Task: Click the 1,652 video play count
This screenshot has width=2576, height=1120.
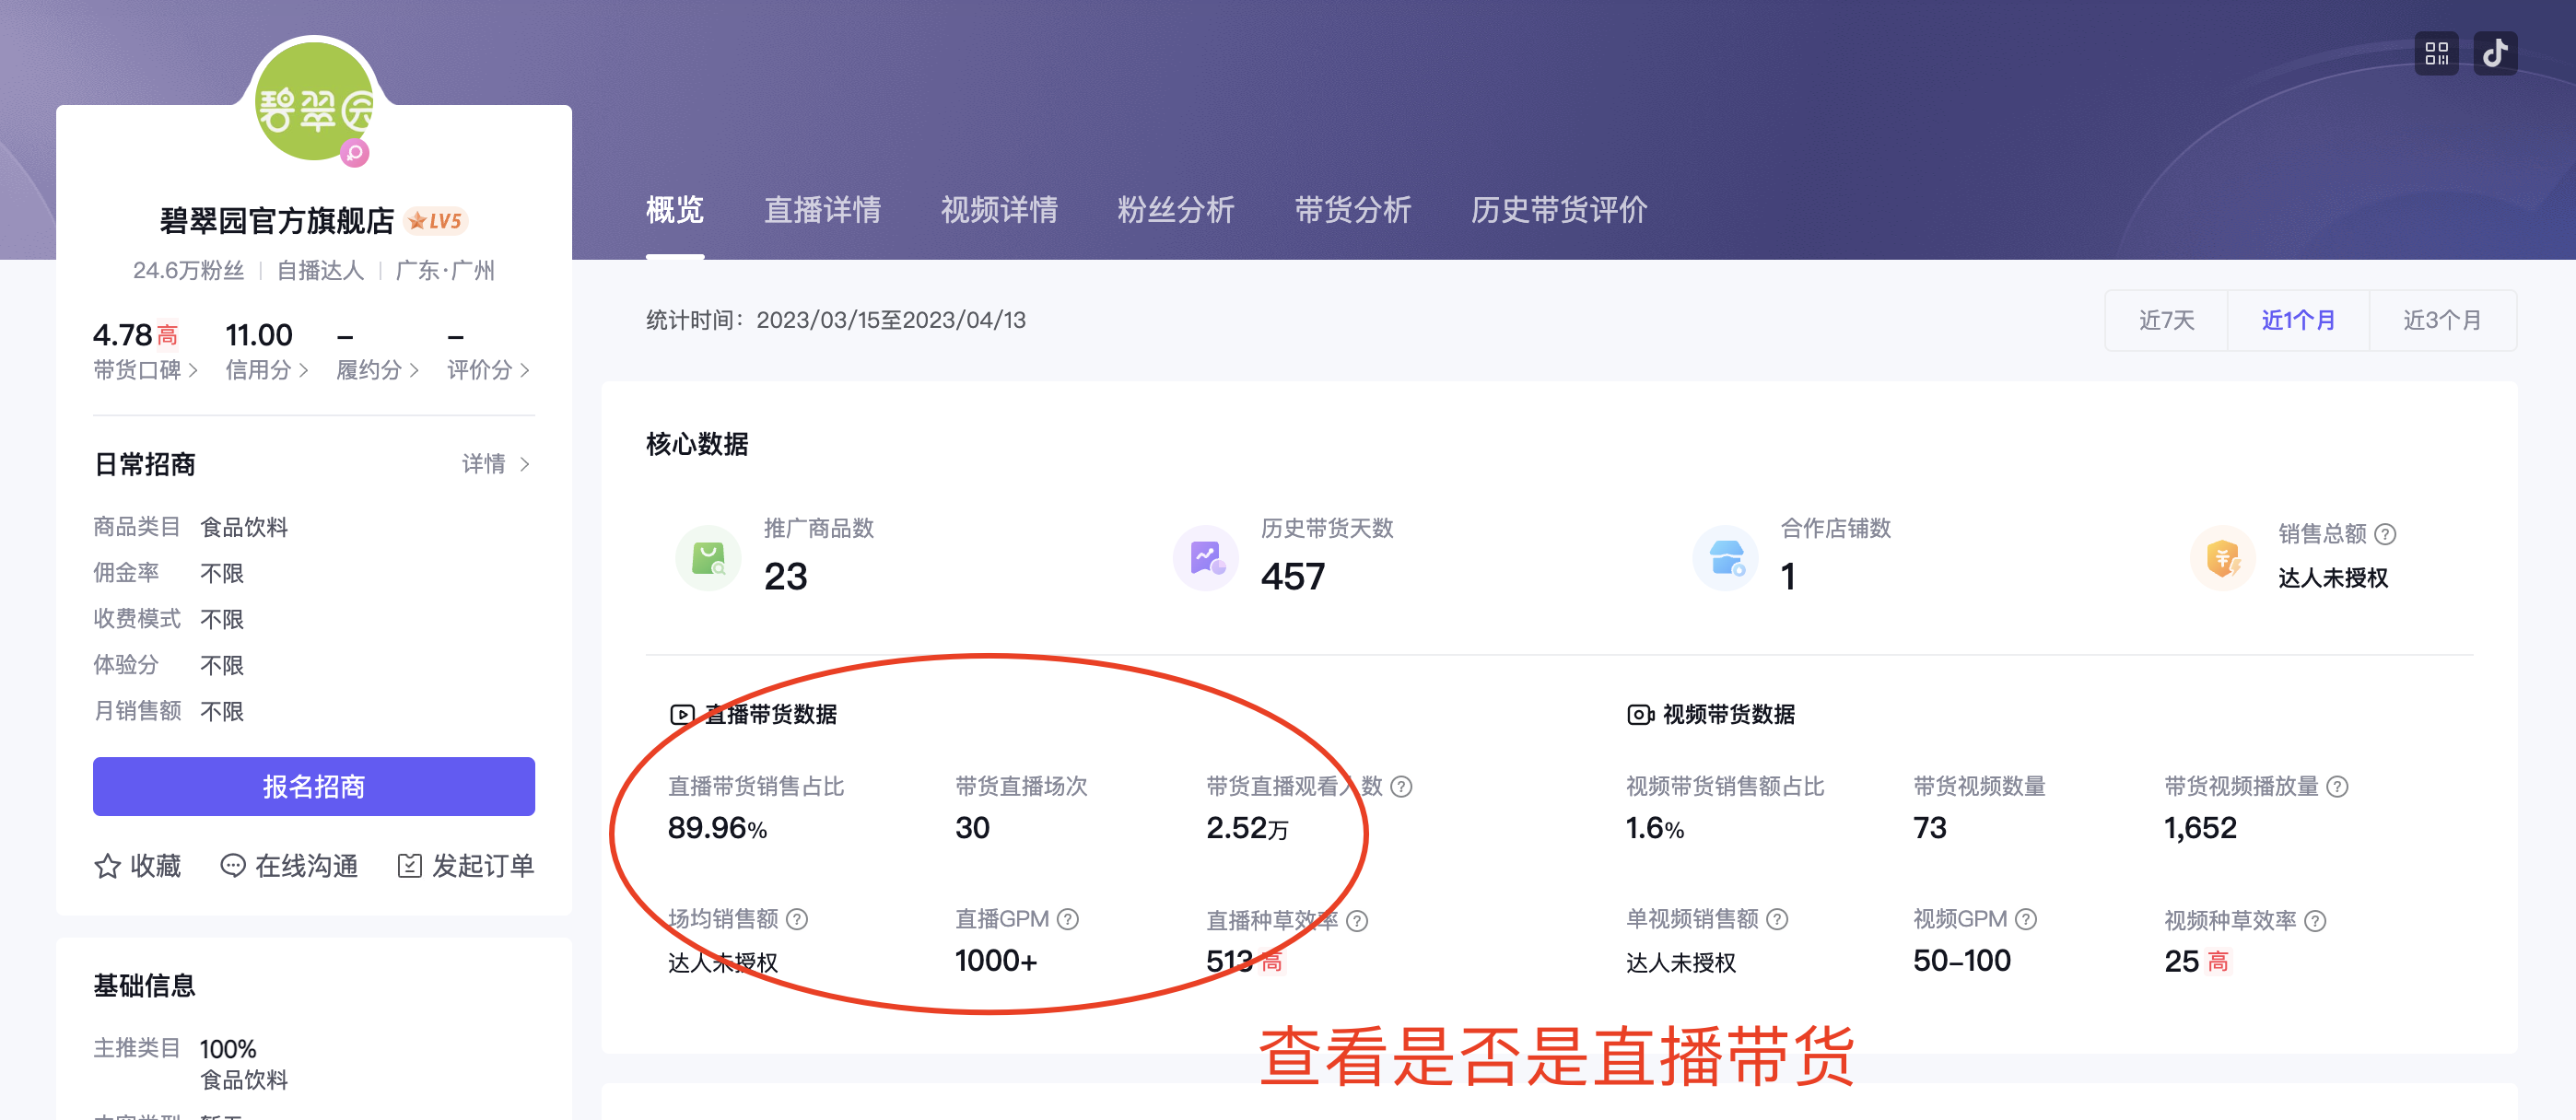Action: click(x=2200, y=828)
